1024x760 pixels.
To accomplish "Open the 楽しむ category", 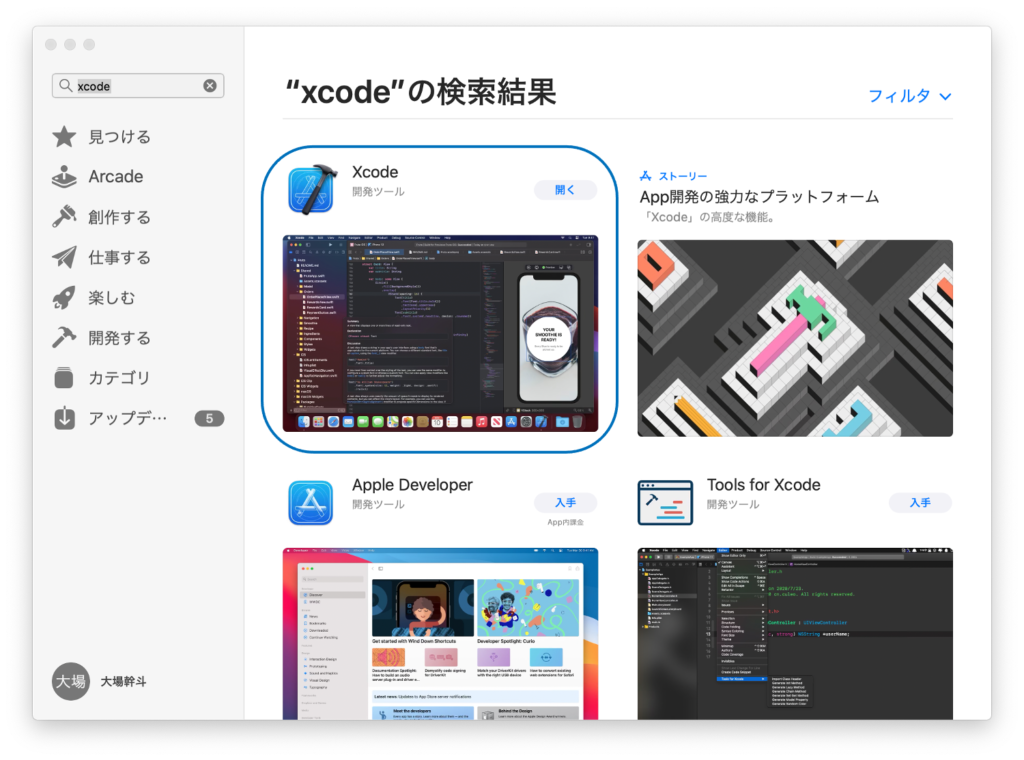I will coord(107,297).
